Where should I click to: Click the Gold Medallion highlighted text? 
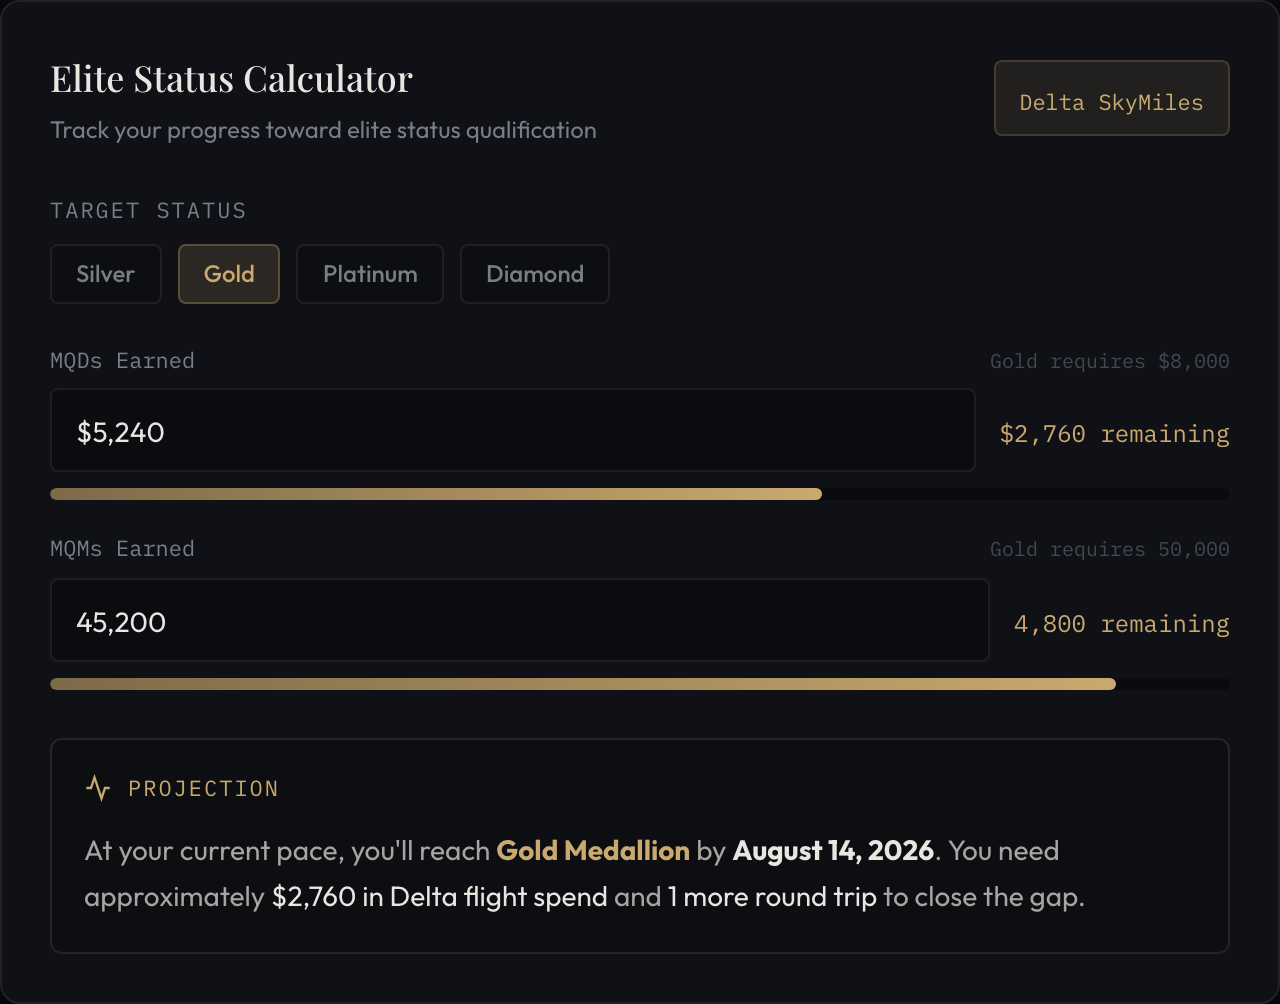[x=592, y=850]
